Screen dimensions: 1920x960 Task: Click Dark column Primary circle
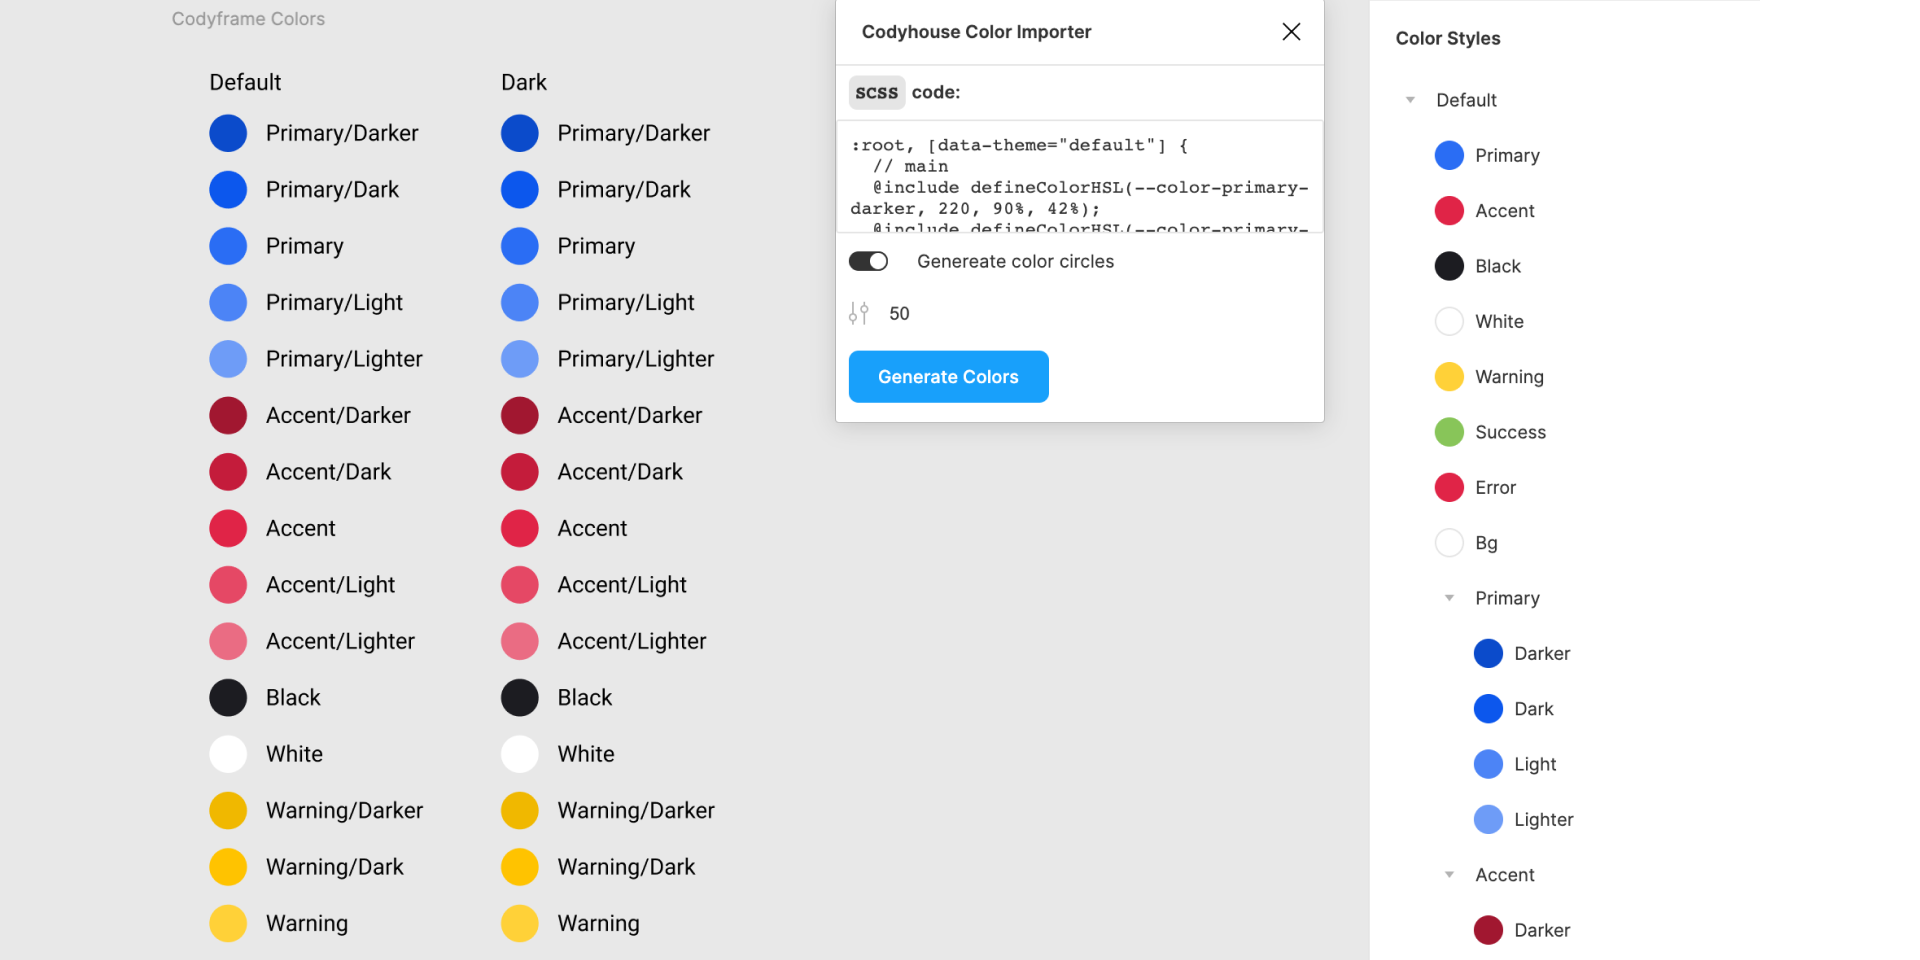pyautogui.click(x=520, y=246)
